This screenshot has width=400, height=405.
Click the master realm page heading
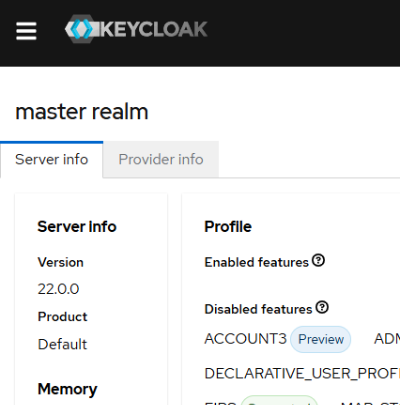coord(82,112)
